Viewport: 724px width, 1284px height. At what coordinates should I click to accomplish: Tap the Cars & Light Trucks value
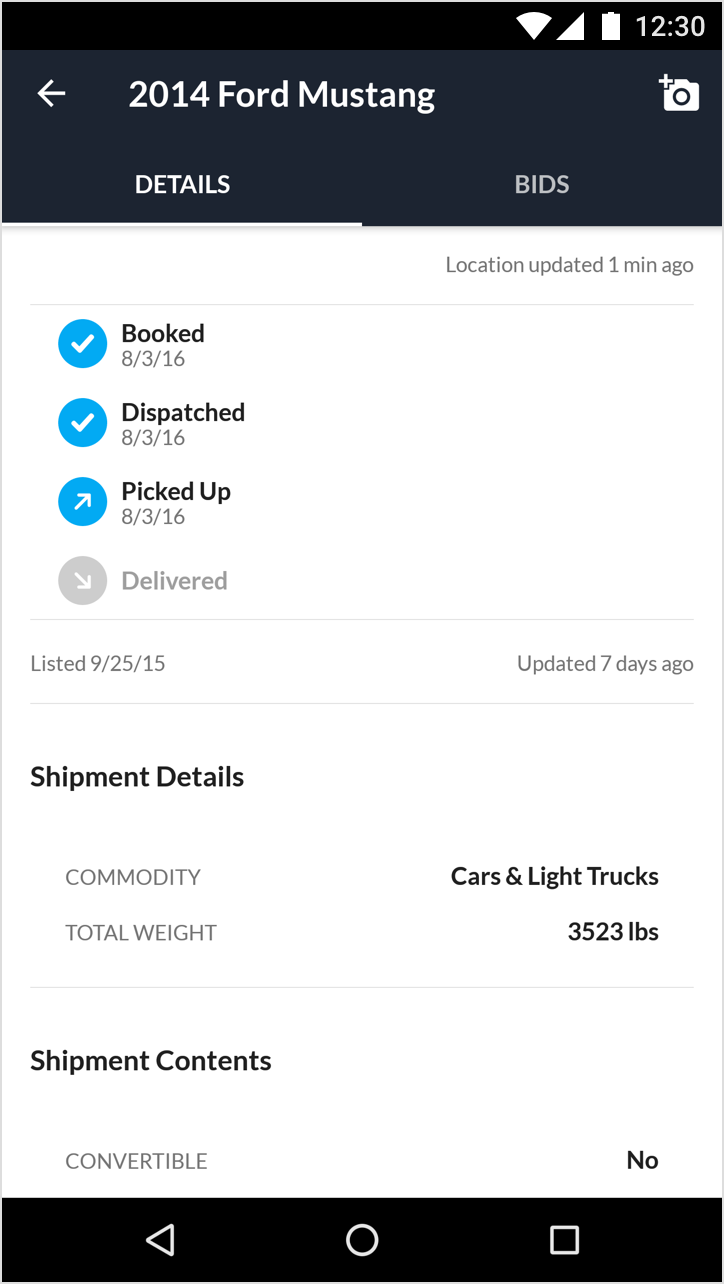(x=554, y=877)
